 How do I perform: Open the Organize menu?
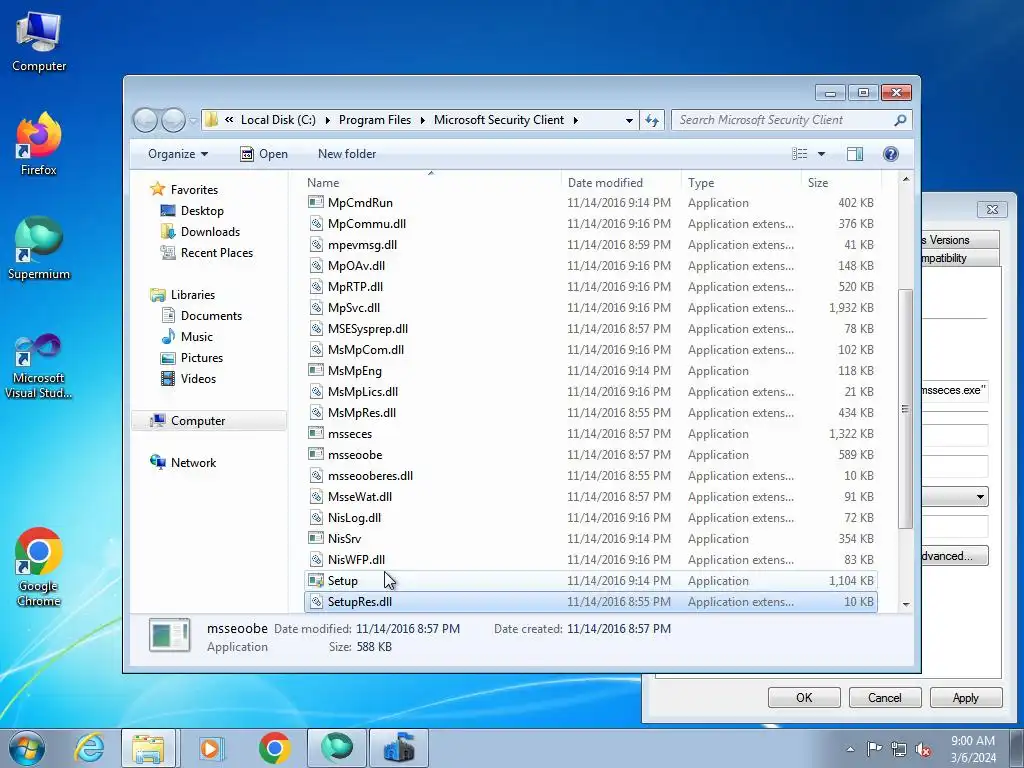178,154
